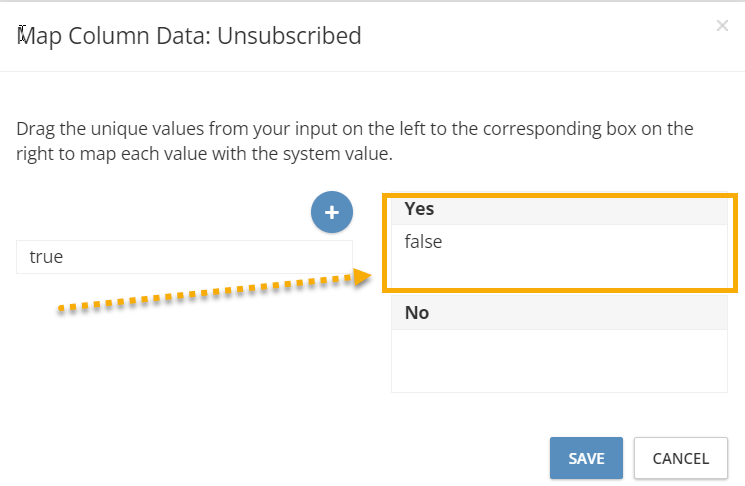Click instruction line starting "right to map"
This screenshot has width=745, height=486.
[x=204, y=154]
